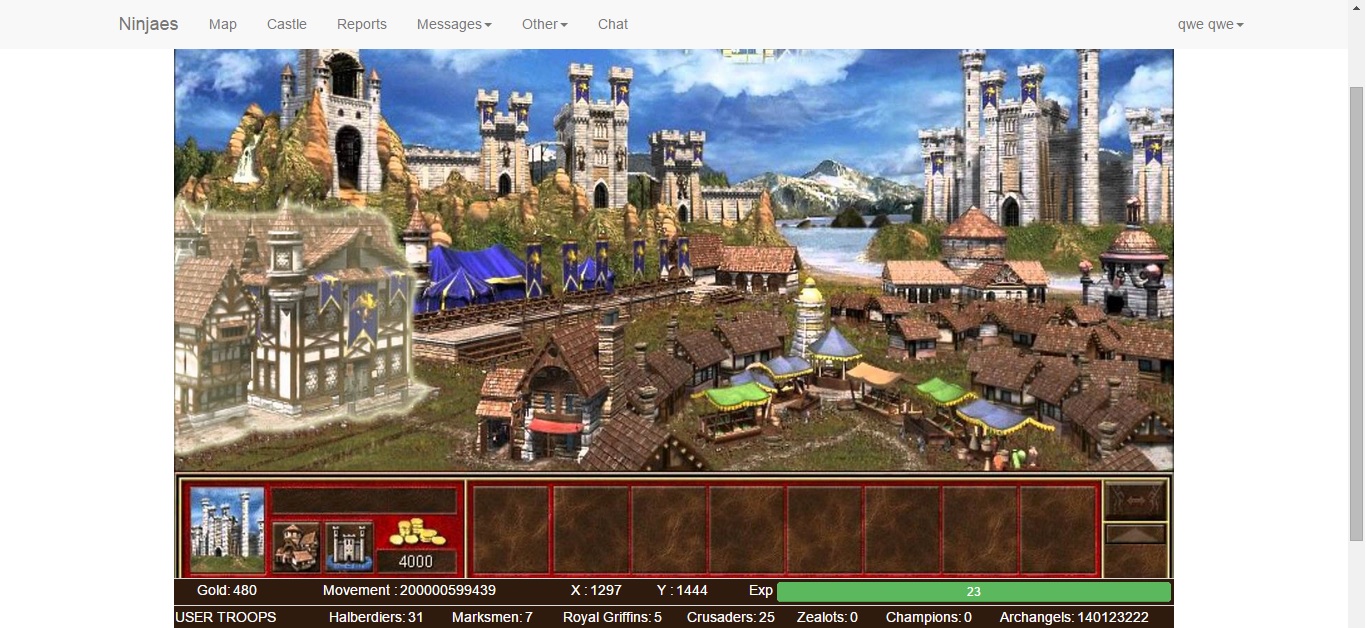
Task: Click the green experience progress bar
Action: click(973, 591)
